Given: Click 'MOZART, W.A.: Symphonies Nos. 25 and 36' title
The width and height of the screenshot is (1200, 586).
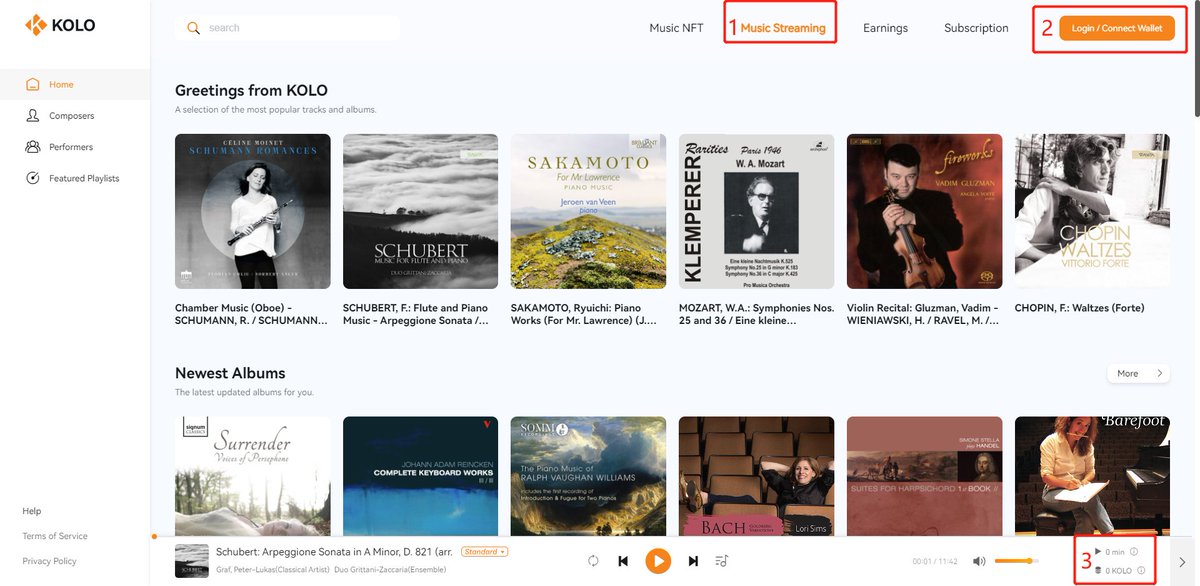Looking at the screenshot, I should coord(756,314).
